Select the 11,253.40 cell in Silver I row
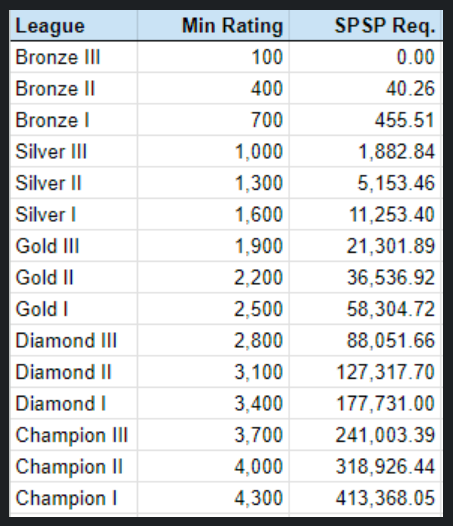The width and height of the screenshot is (453, 526). 365,215
